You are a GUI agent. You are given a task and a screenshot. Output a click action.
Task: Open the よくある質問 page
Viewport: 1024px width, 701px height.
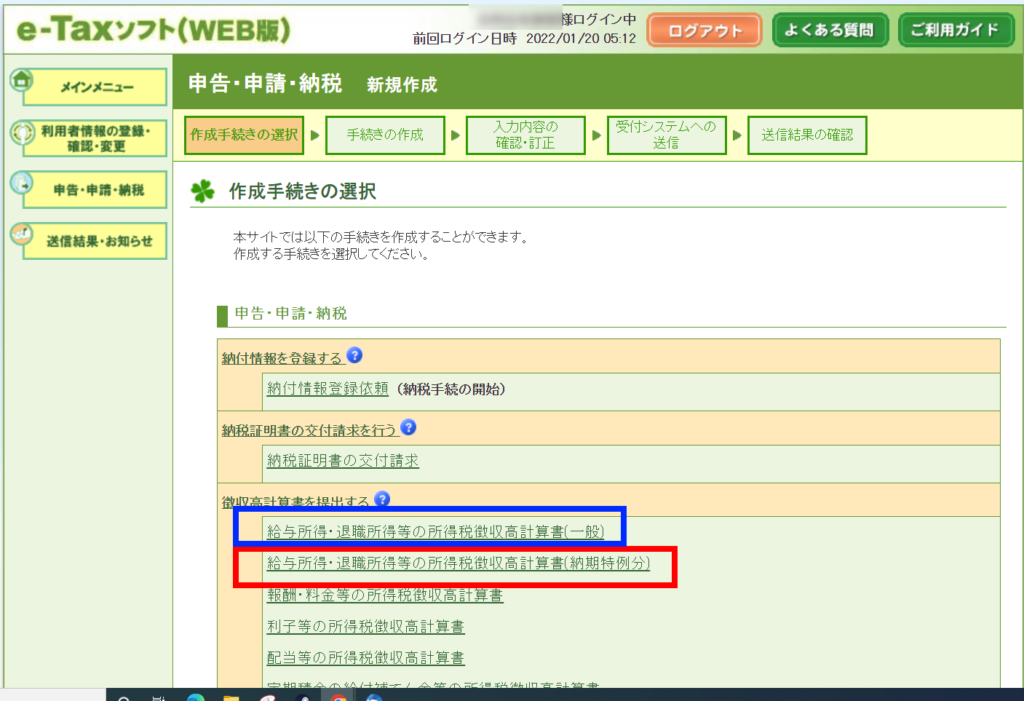tap(829, 30)
